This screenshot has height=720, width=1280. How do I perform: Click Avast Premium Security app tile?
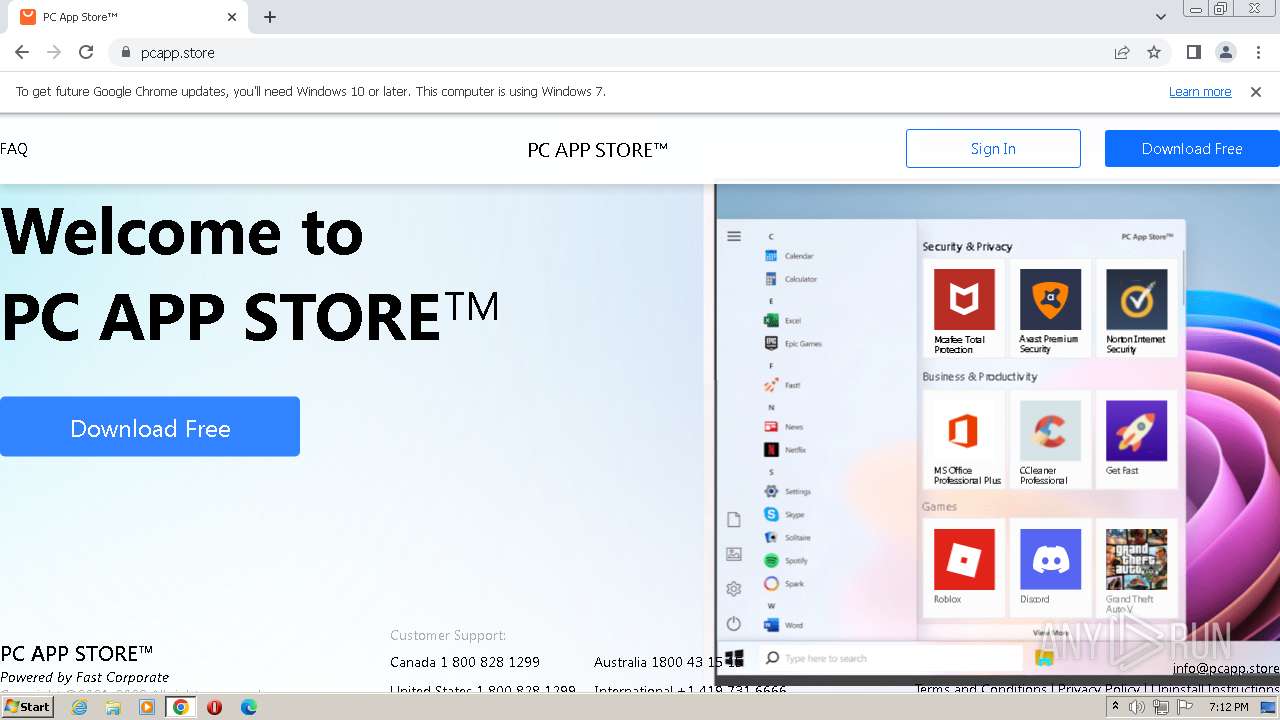(x=1050, y=308)
